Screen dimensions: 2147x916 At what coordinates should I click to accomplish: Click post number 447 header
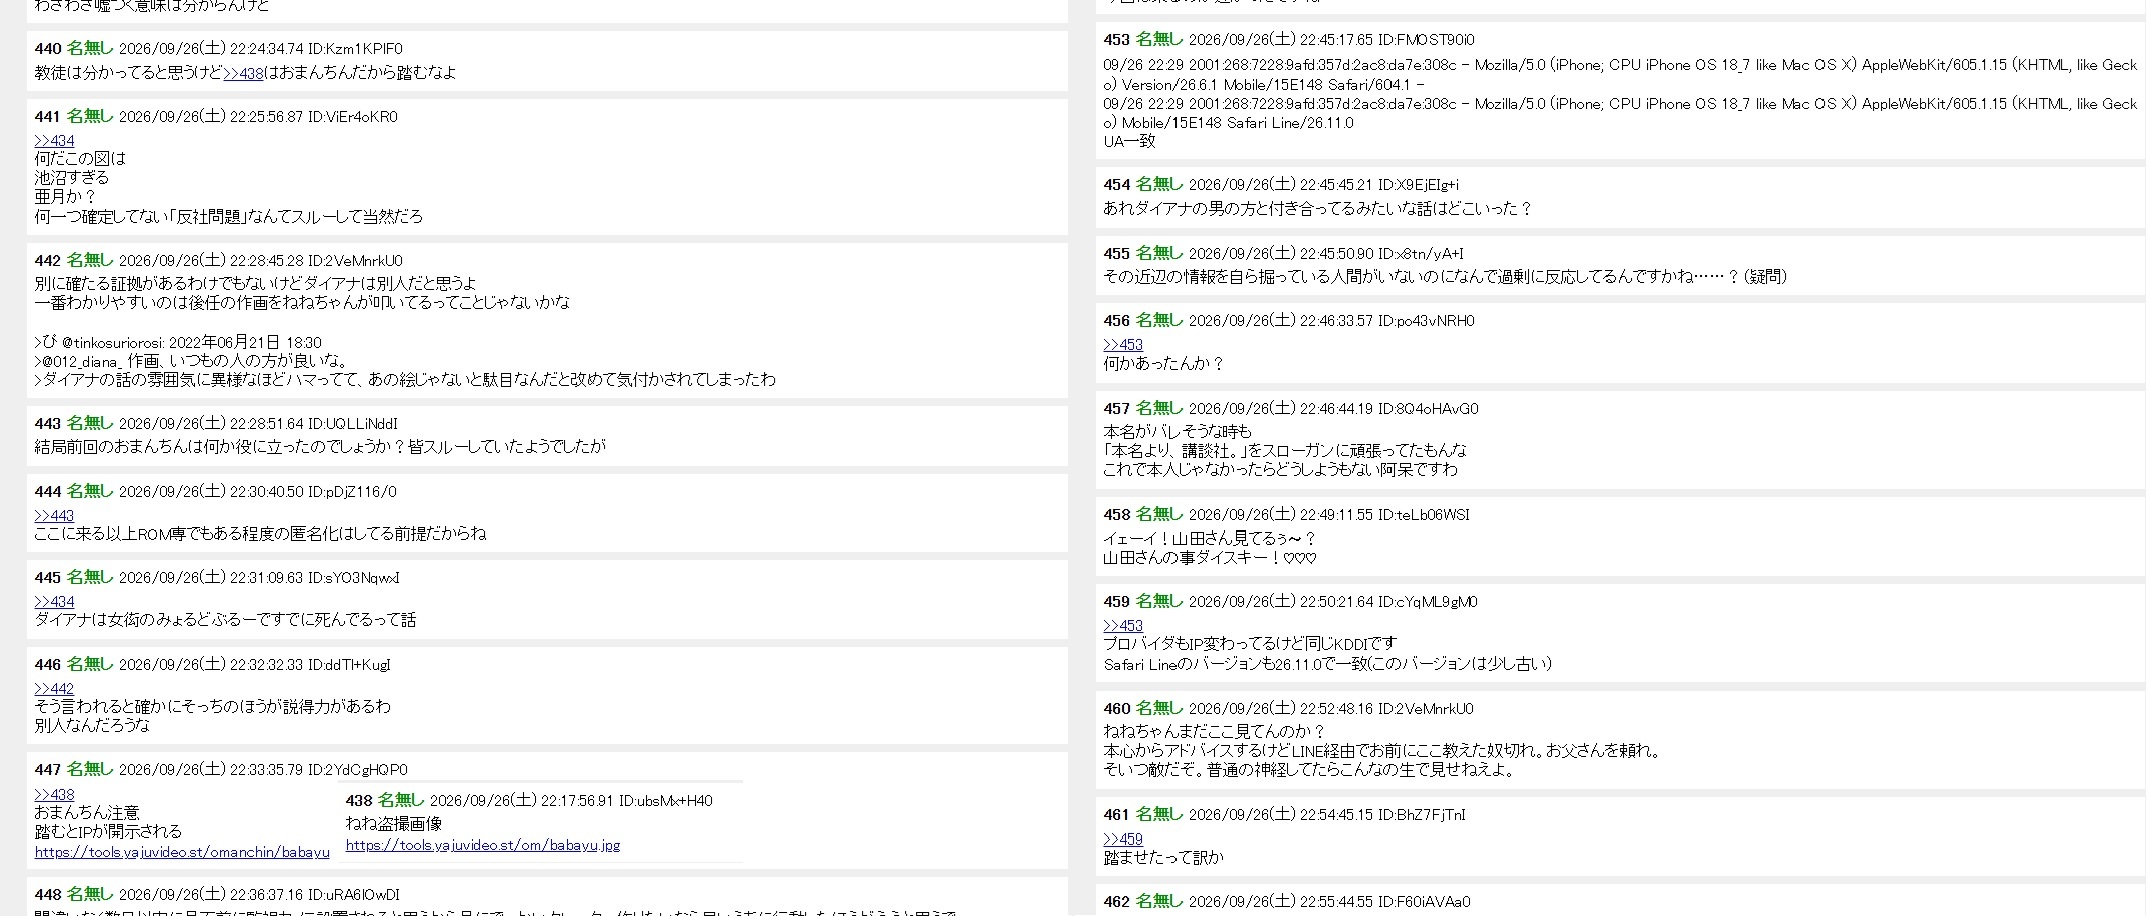point(47,770)
